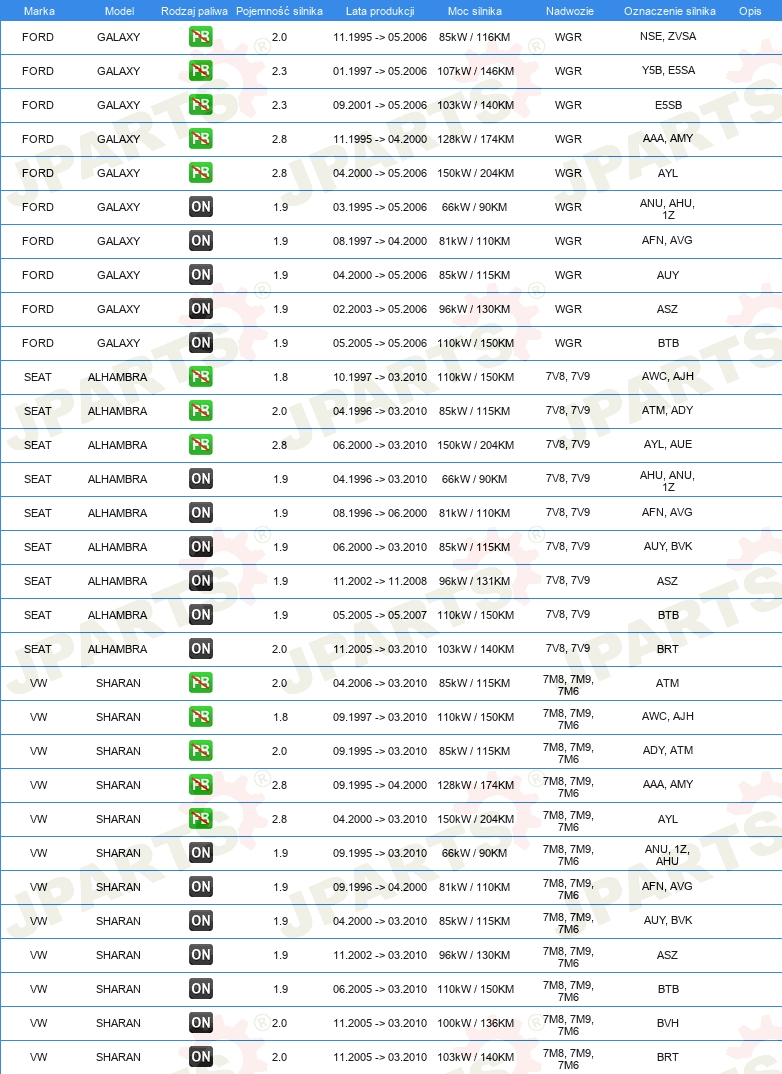Click the Model column header
The width and height of the screenshot is (782, 1074).
click(x=119, y=11)
